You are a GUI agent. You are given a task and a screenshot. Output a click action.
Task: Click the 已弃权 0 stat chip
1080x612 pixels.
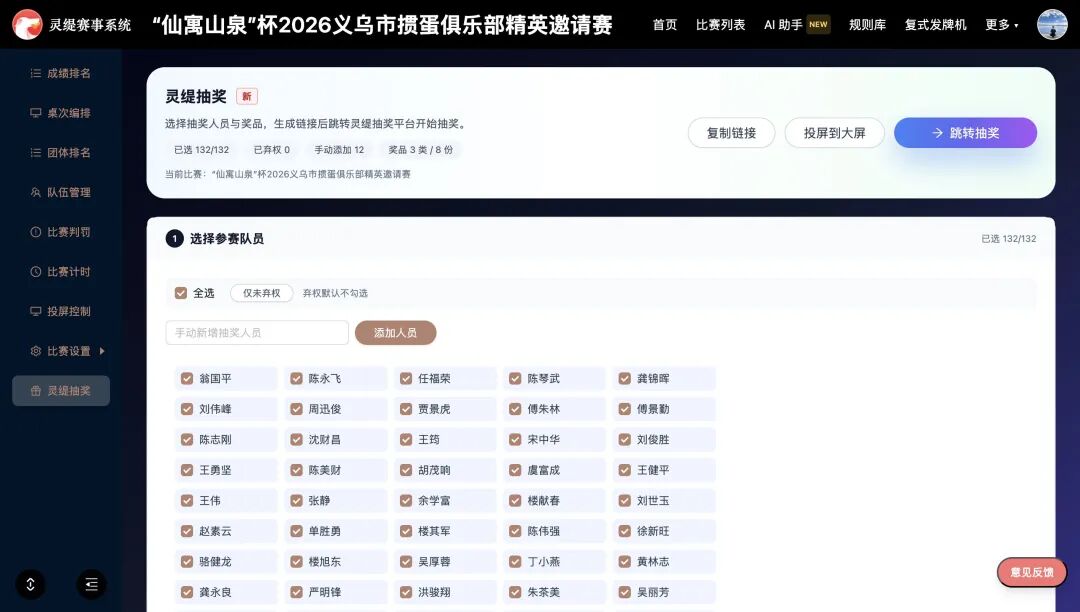pos(271,149)
